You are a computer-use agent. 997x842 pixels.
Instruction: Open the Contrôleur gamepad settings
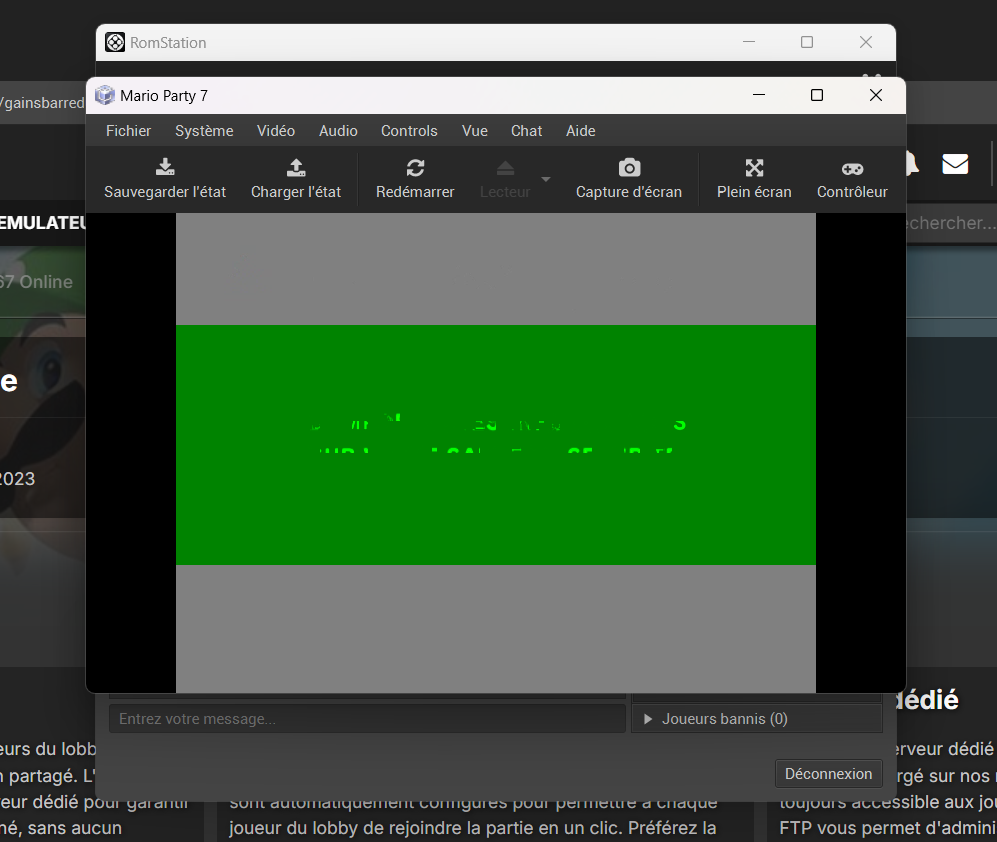pos(852,169)
